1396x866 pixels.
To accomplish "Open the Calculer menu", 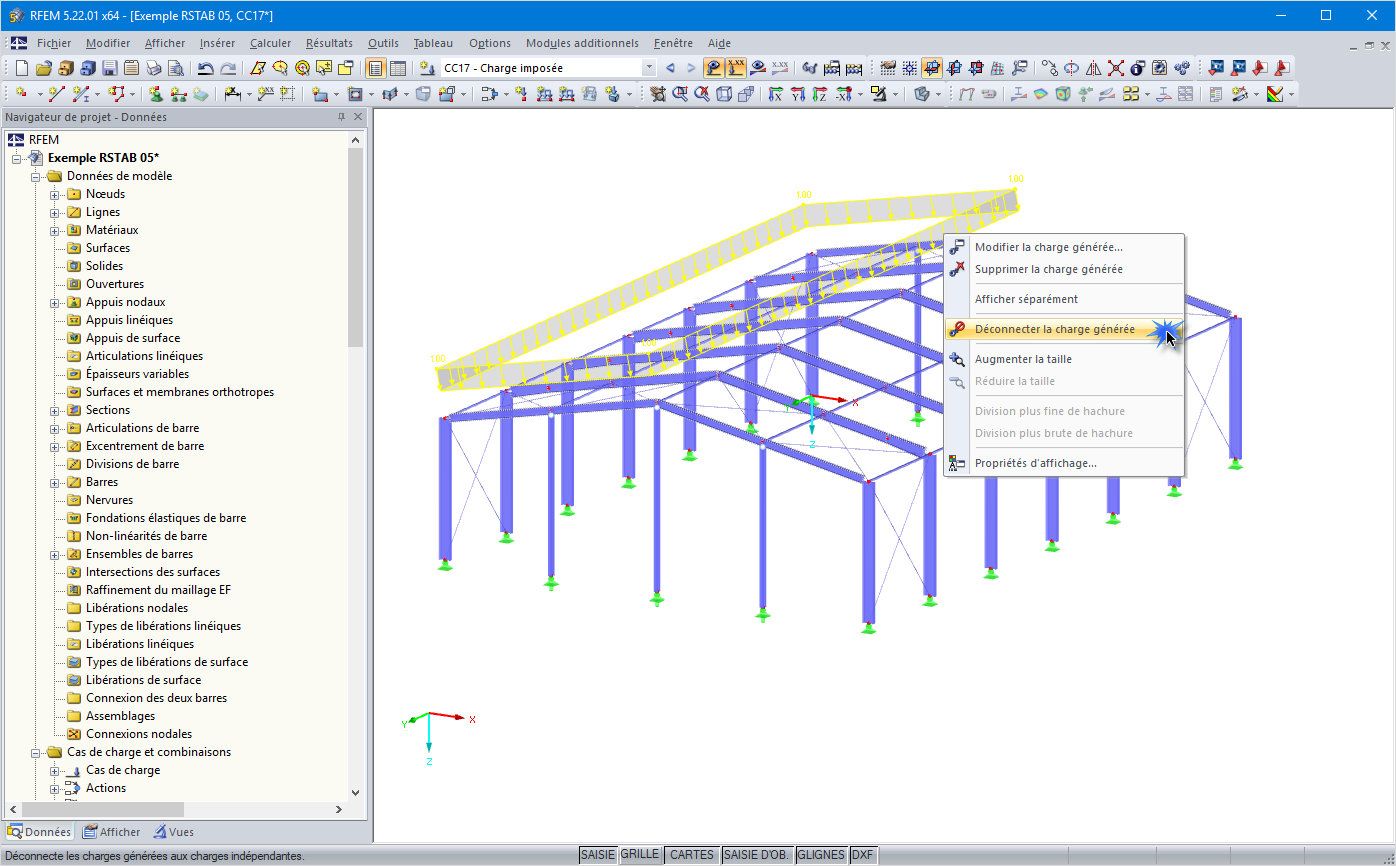I will coord(270,43).
